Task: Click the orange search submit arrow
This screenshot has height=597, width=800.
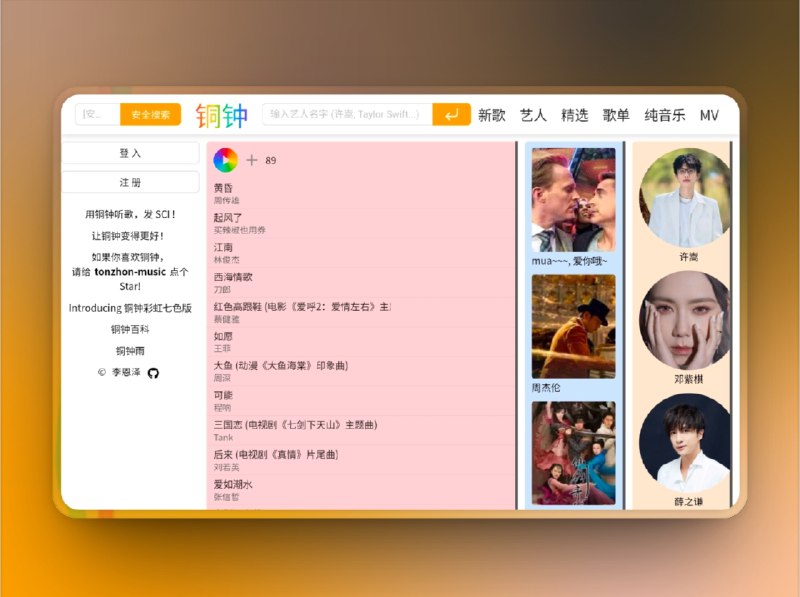Action: click(449, 114)
